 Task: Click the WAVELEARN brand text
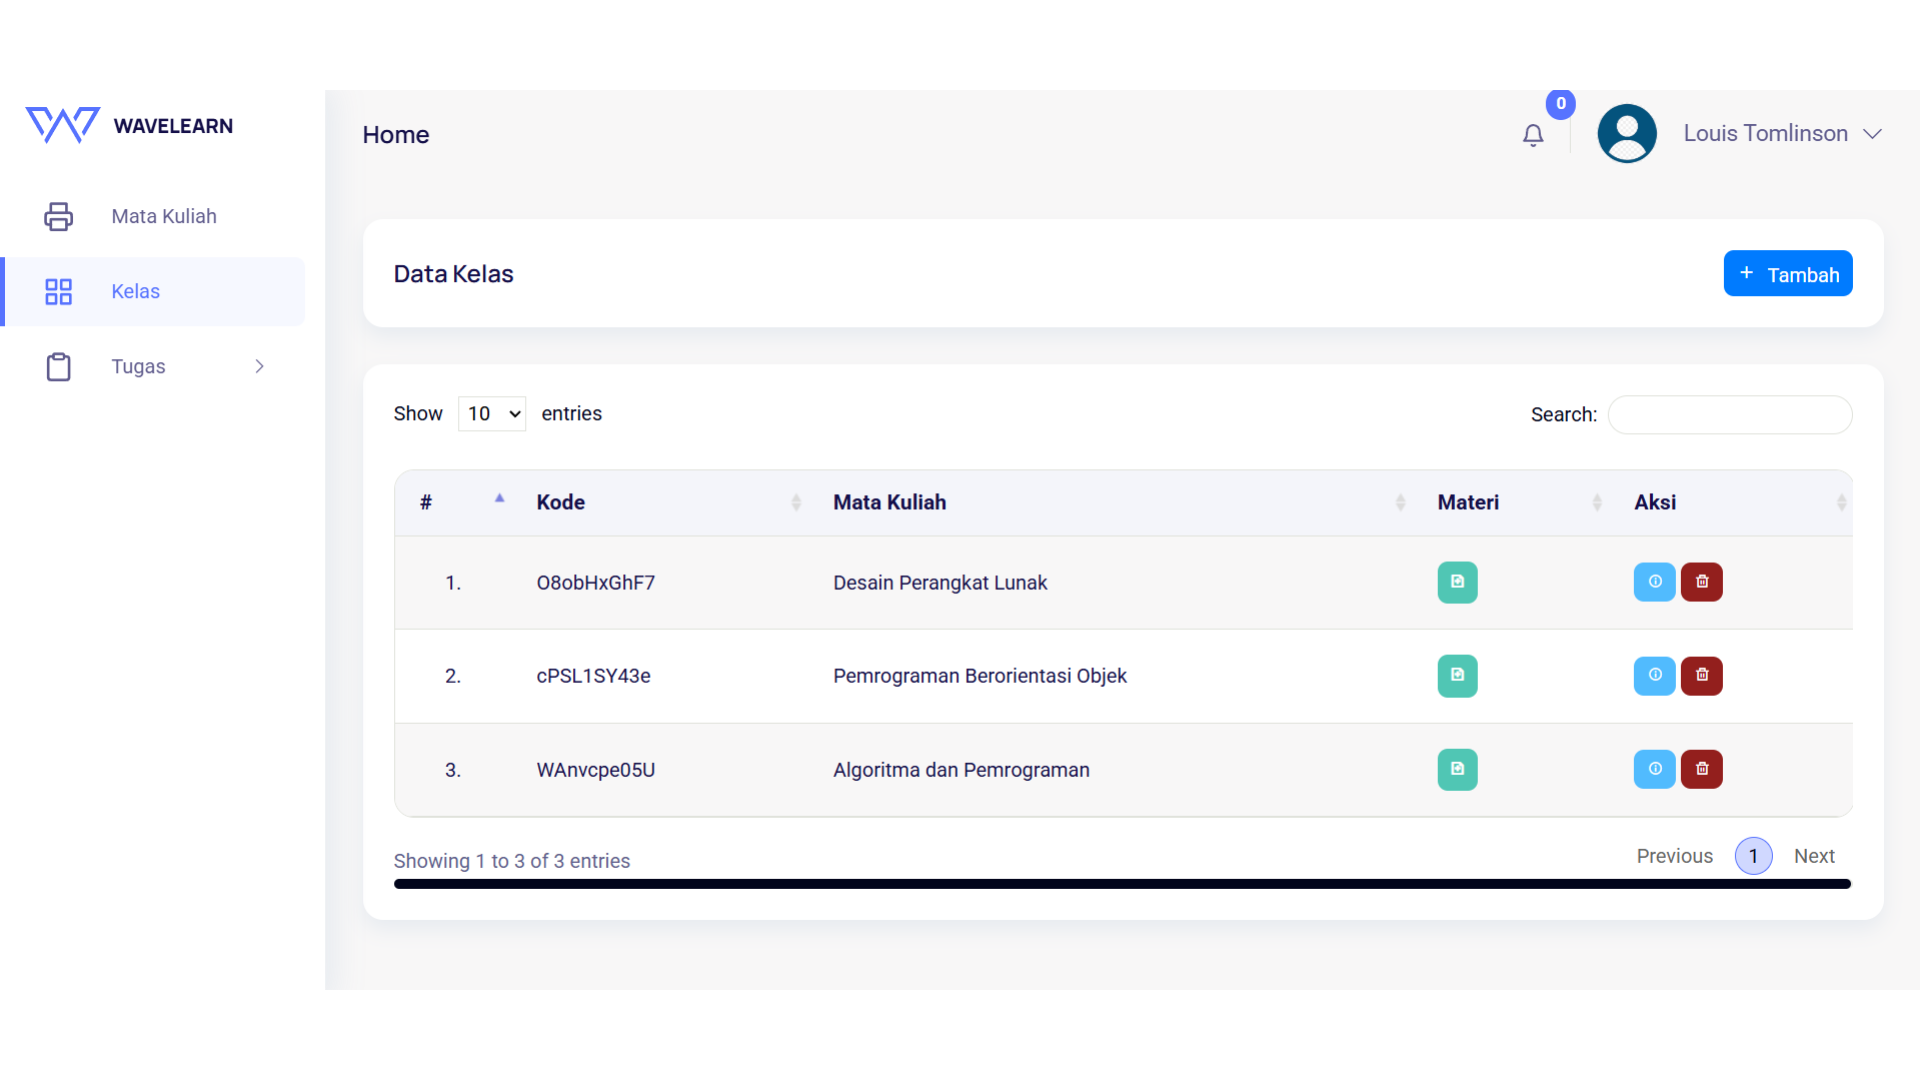[x=173, y=127]
